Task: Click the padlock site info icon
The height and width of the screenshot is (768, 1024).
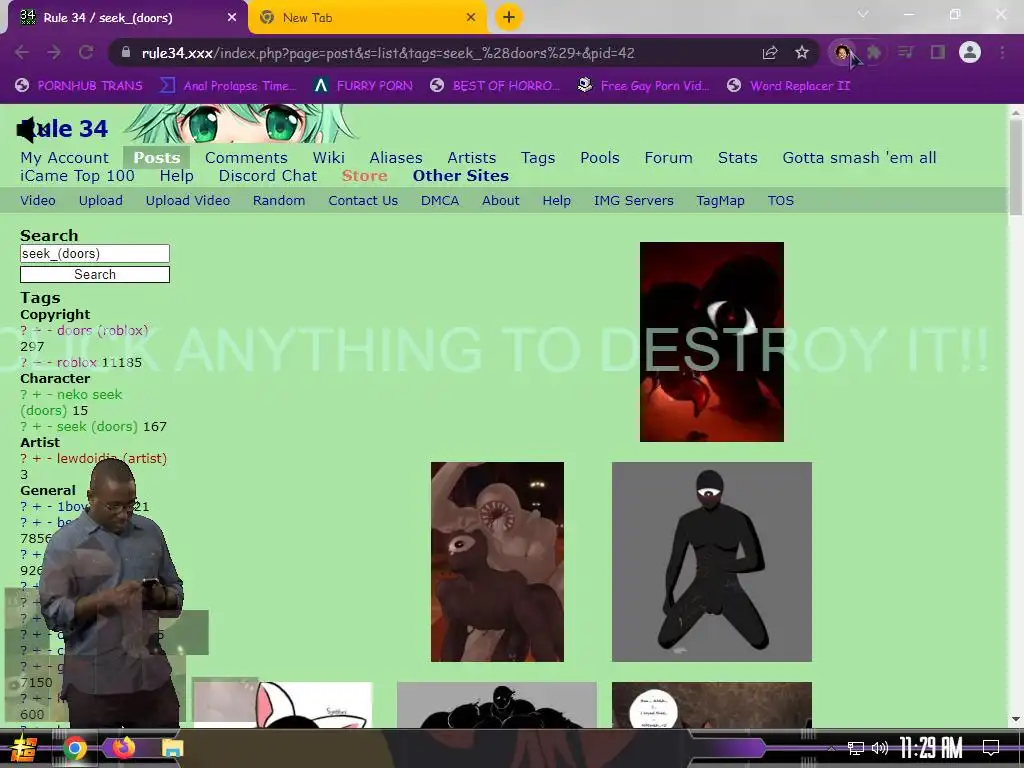Action: pos(126,52)
